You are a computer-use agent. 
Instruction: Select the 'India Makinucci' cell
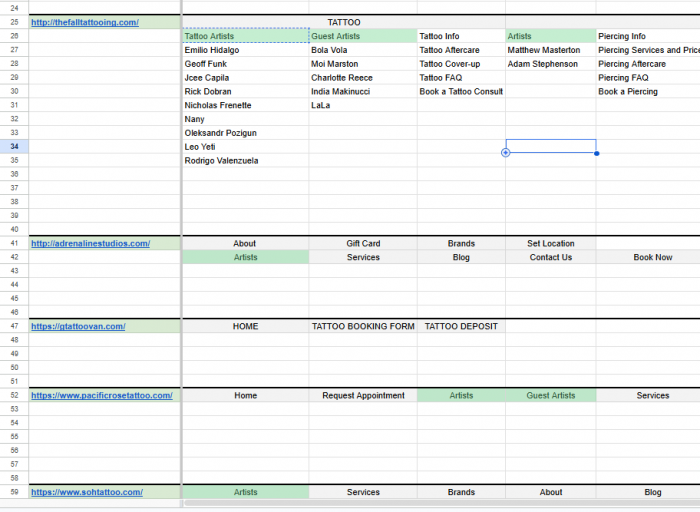363,92
